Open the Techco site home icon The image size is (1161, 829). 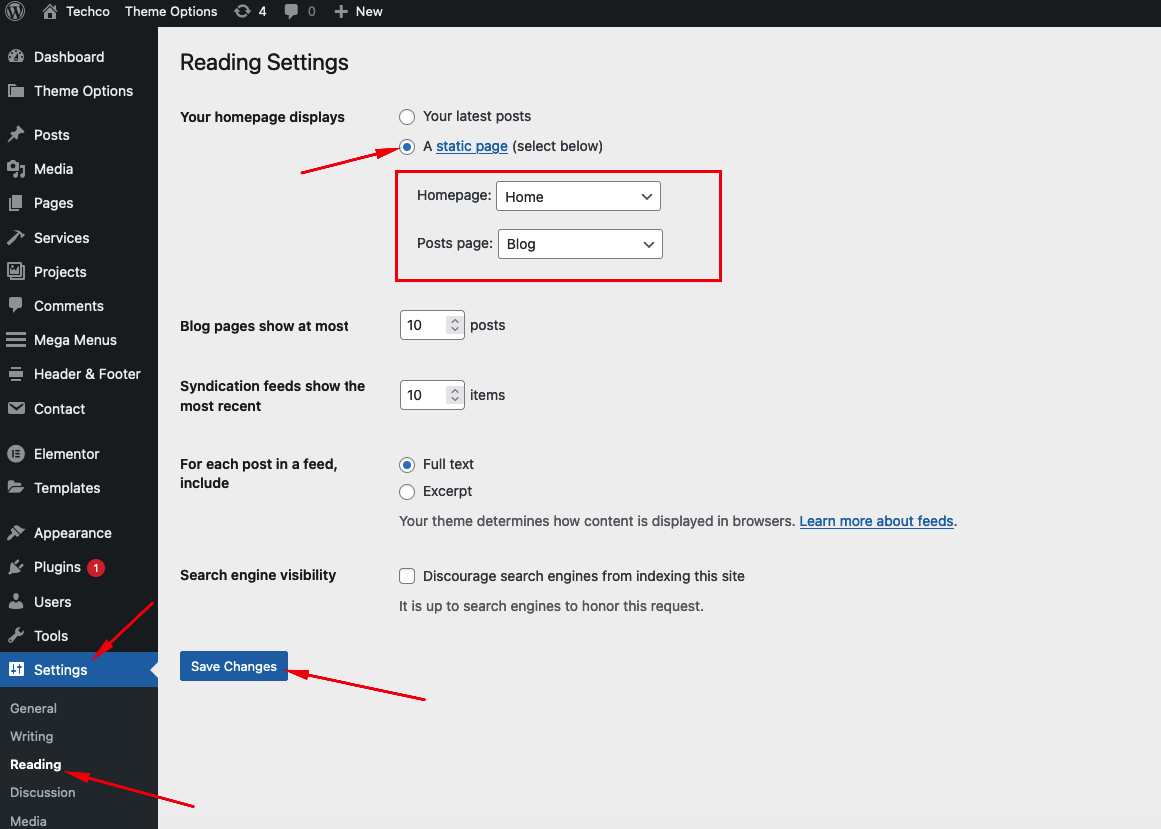click(50, 12)
